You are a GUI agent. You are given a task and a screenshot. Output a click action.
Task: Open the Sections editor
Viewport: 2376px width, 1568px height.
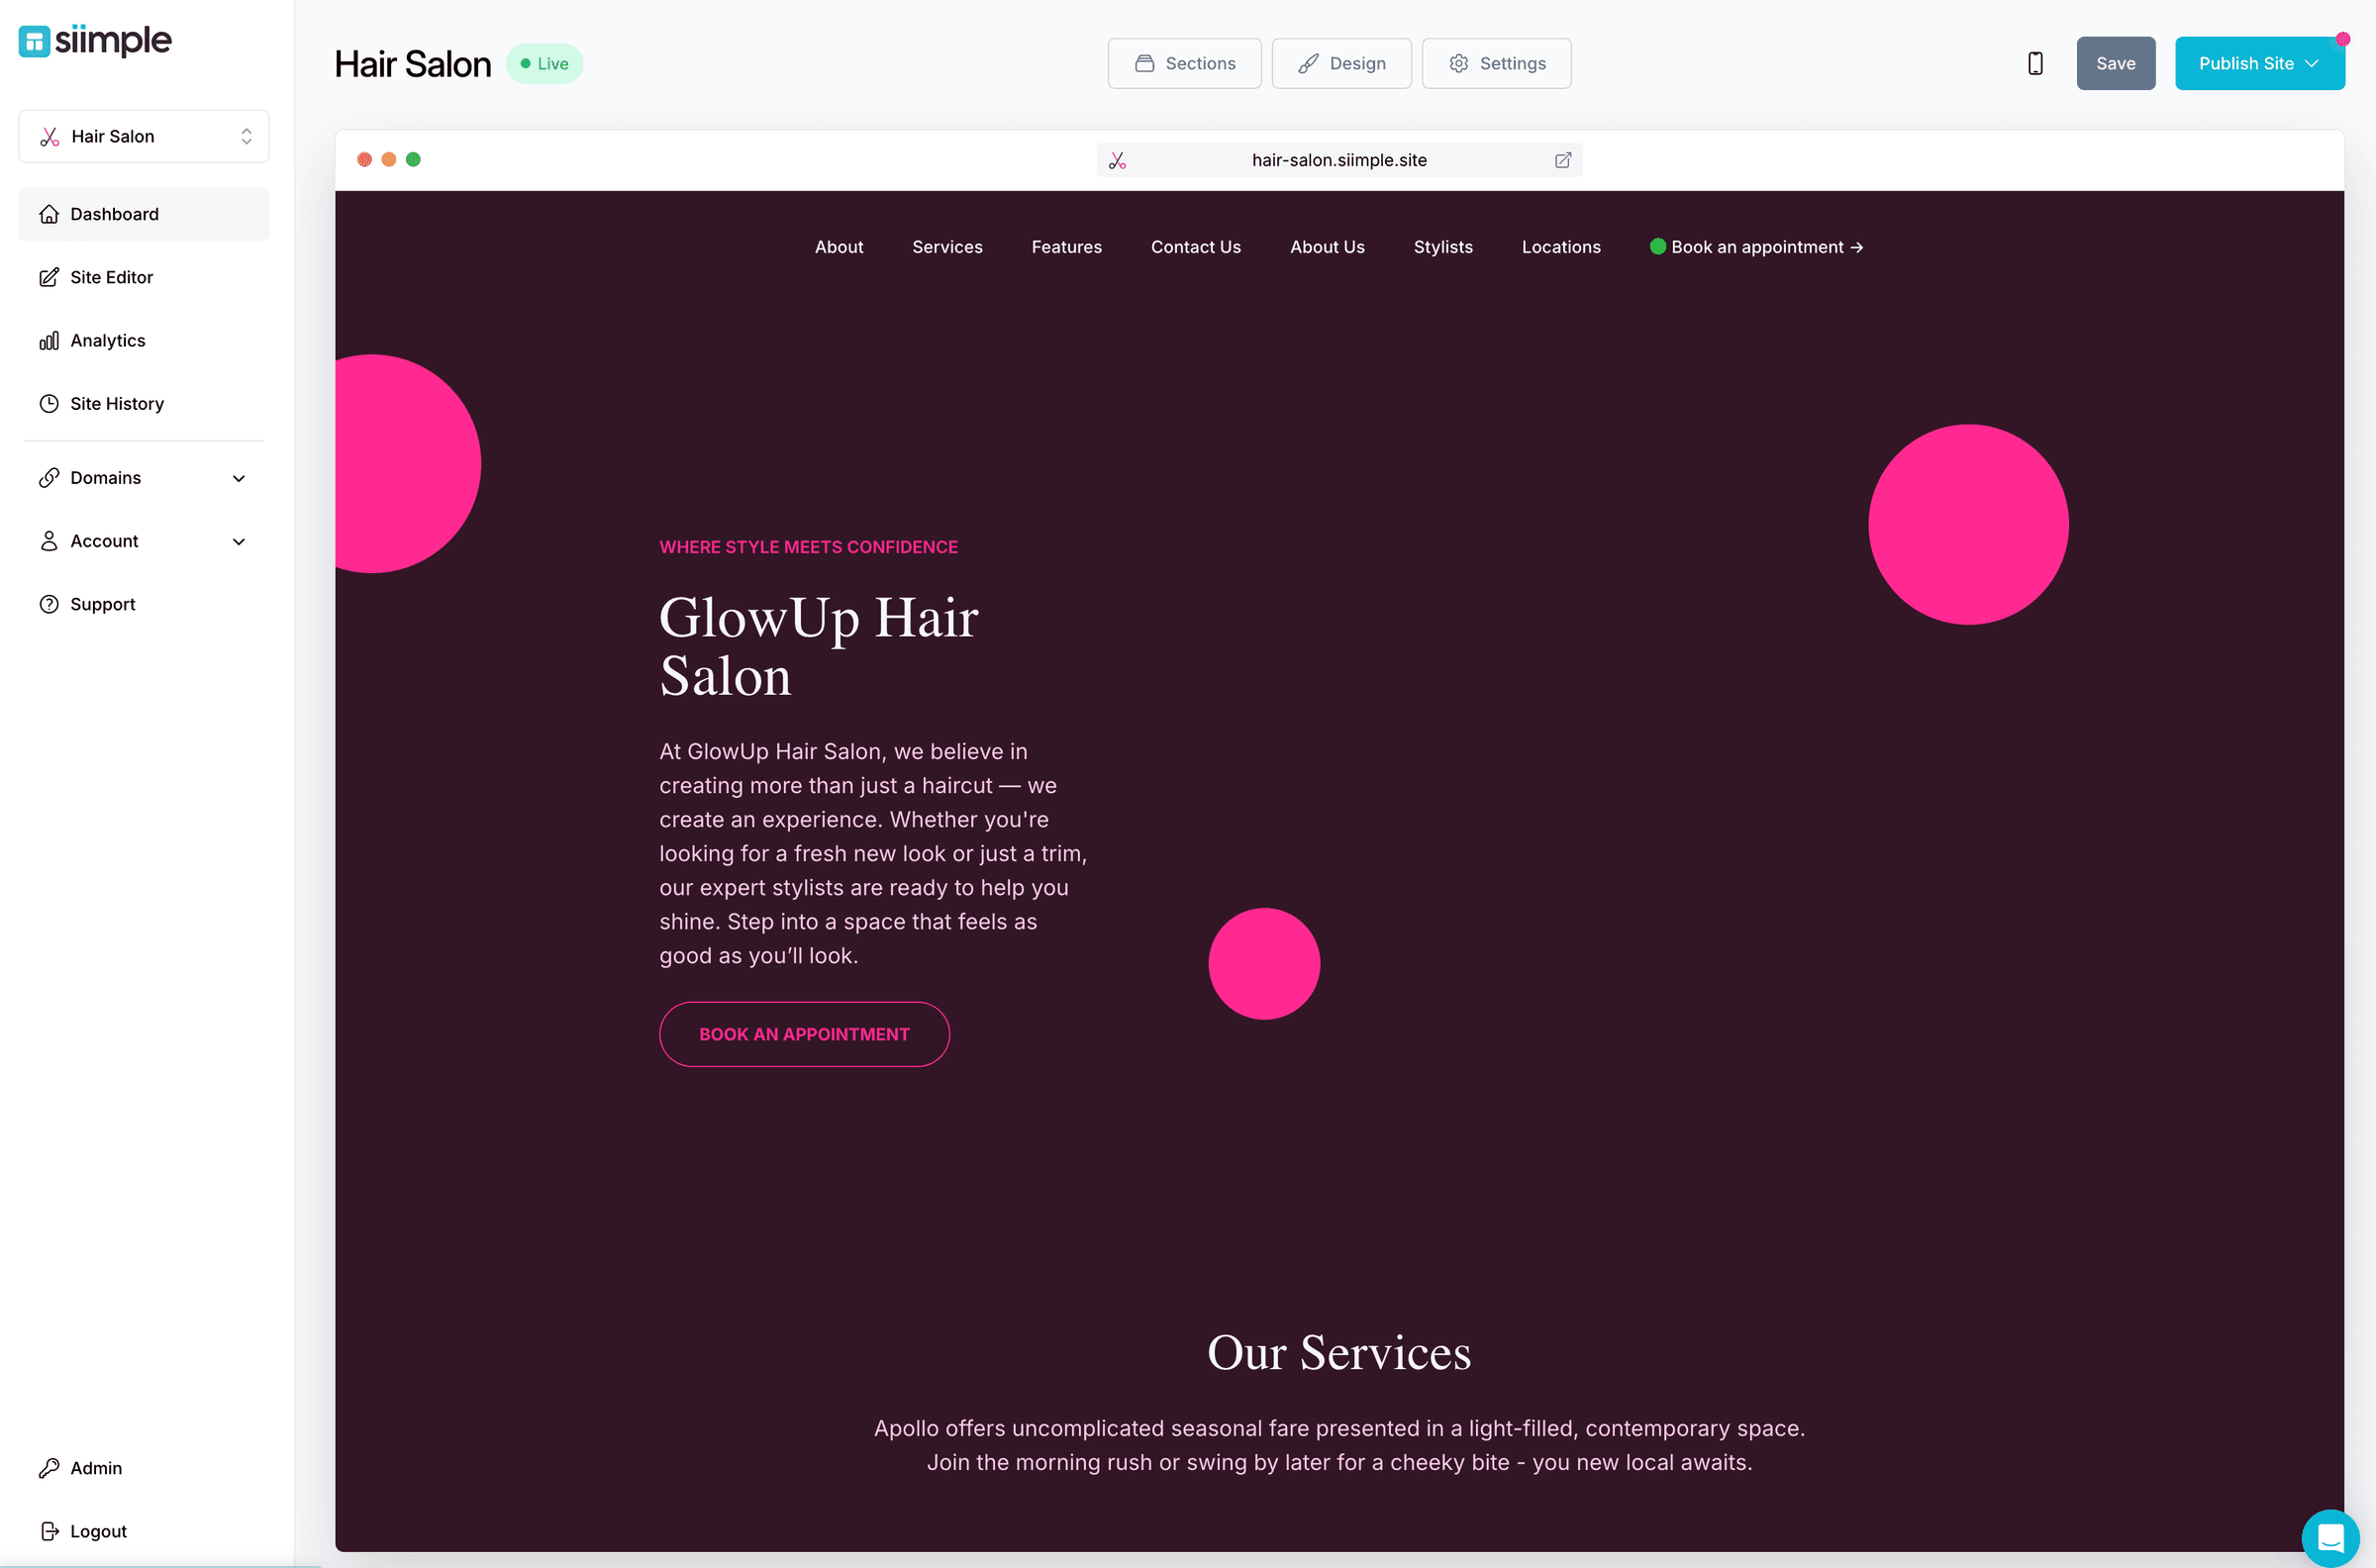click(1184, 63)
